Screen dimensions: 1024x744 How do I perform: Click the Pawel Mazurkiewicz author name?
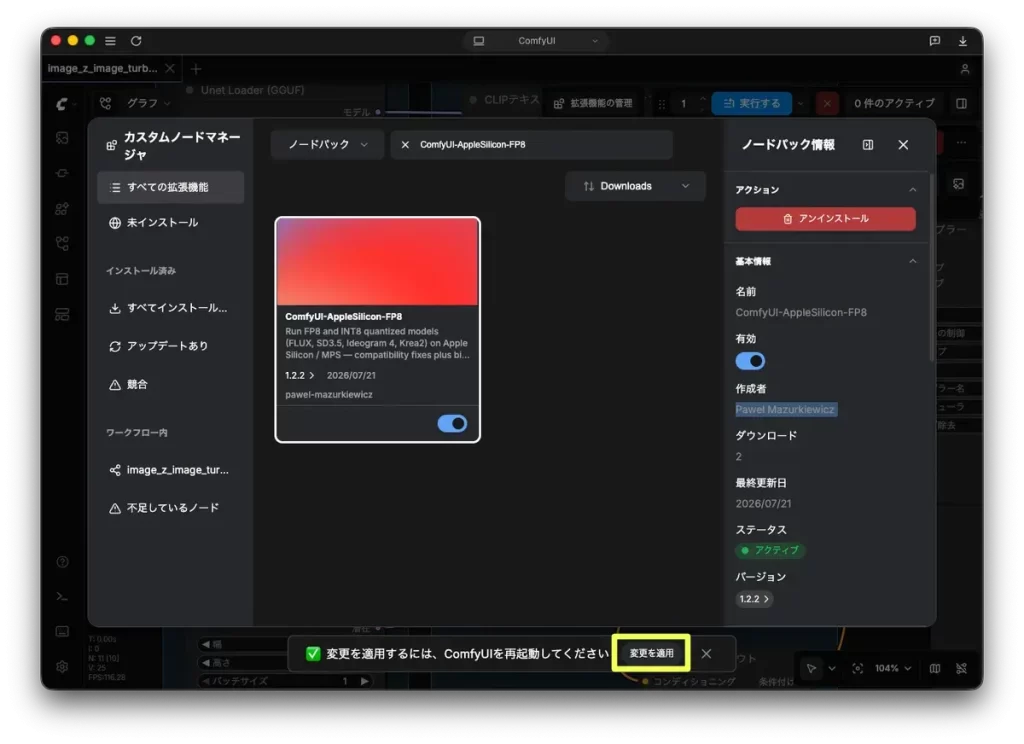click(x=785, y=410)
